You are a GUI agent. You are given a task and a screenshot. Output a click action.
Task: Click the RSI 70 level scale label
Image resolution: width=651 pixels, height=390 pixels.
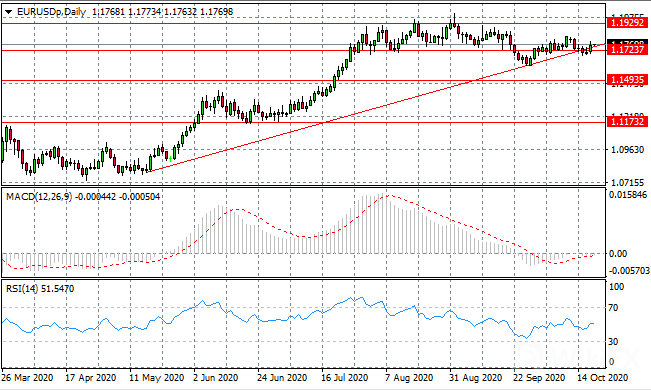(x=613, y=308)
